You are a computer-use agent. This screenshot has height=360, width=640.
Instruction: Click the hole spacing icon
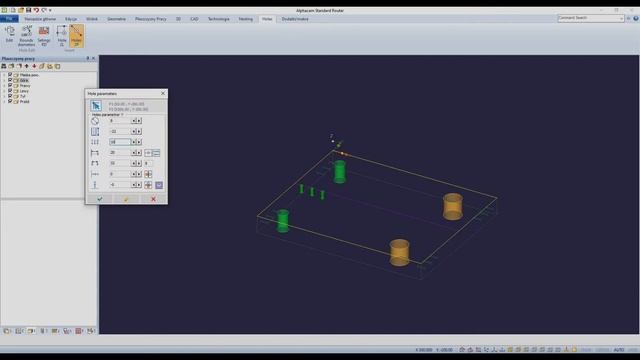point(95,153)
